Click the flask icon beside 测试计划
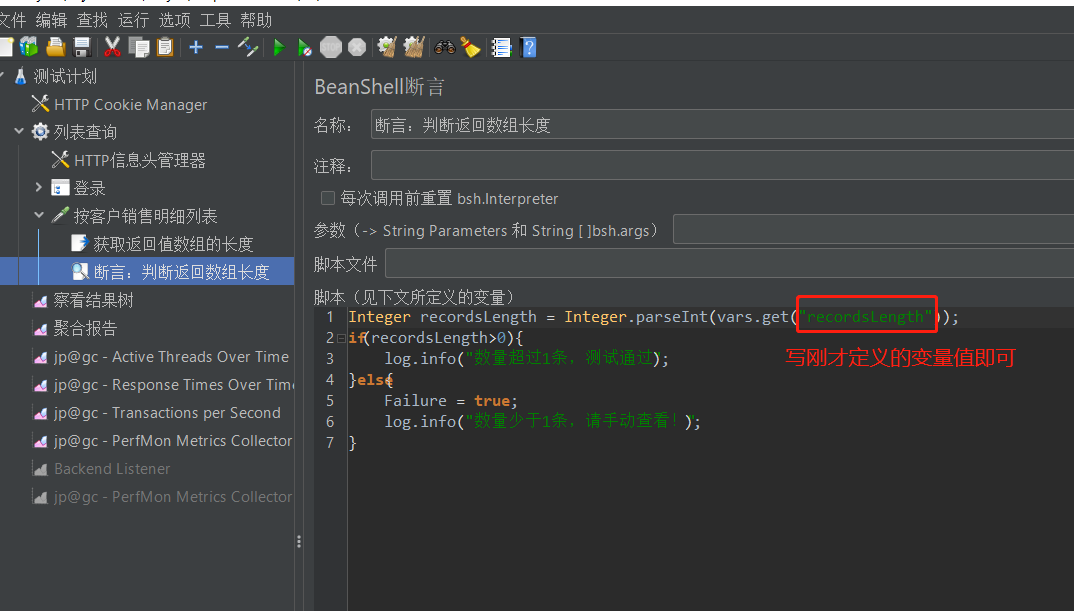 tap(21, 76)
